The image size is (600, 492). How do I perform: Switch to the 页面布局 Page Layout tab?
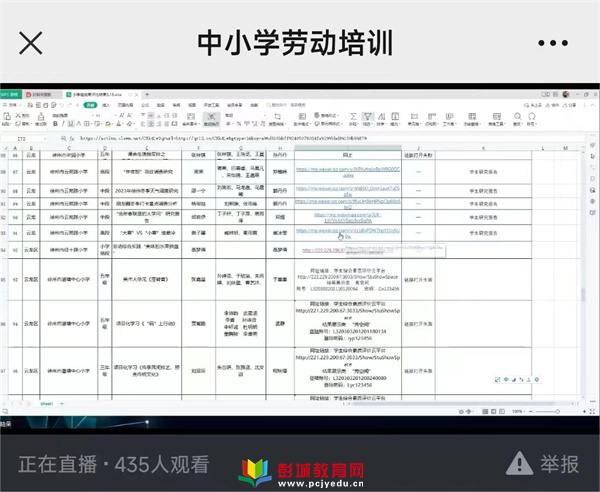125,105
